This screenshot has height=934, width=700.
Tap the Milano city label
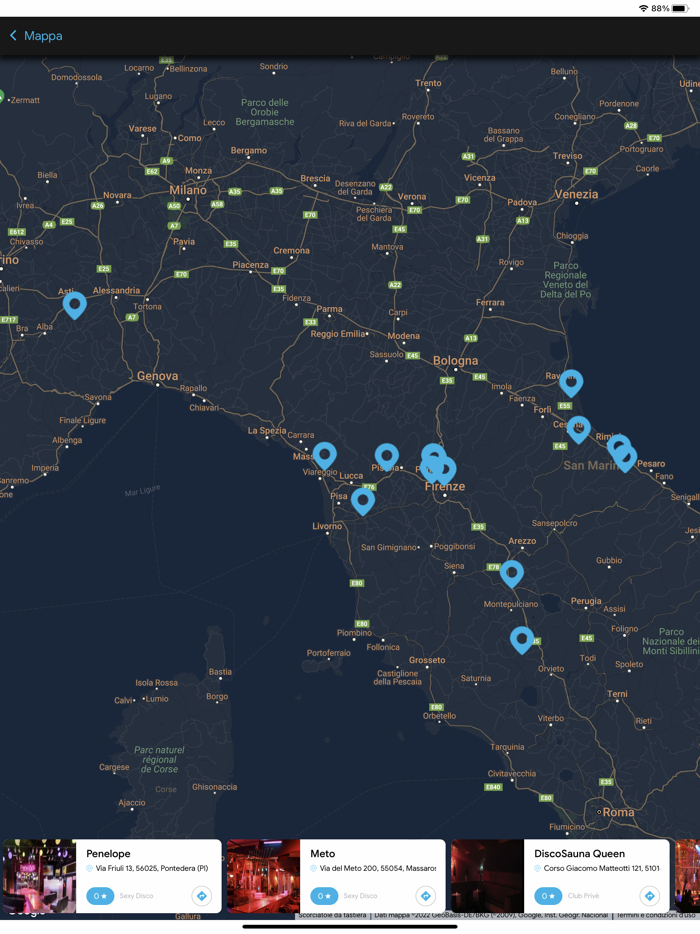point(188,190)
